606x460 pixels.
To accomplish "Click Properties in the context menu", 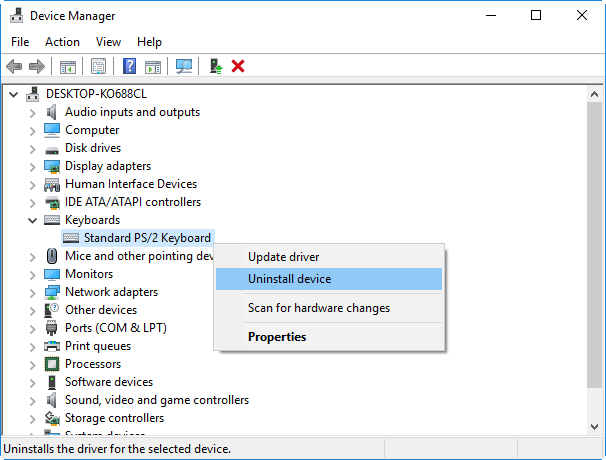I will pos(277,337).
